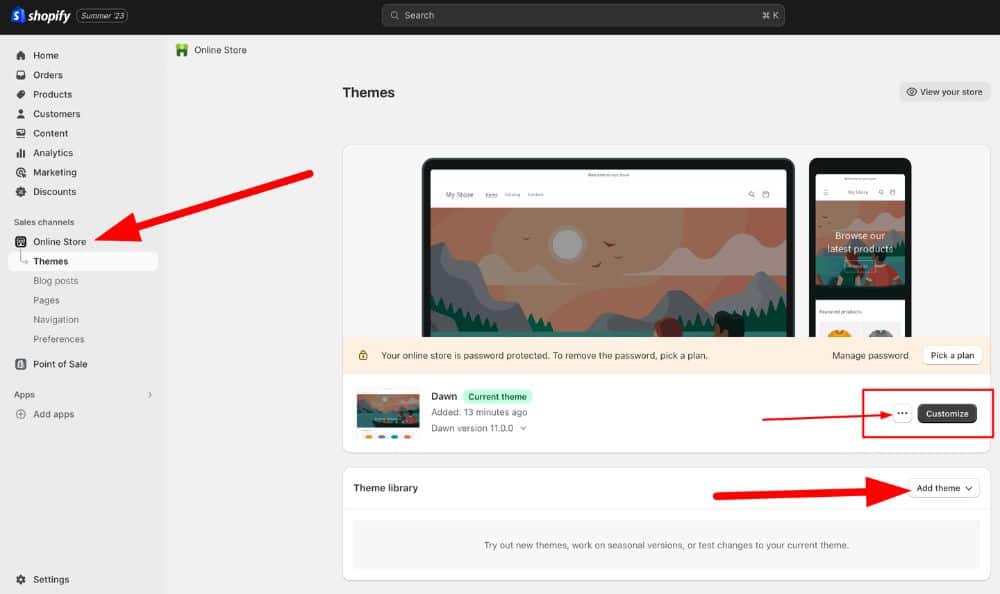Click the Customers person icon
The width and height of the screenshot is (1000, 594).
coord(21,114)
